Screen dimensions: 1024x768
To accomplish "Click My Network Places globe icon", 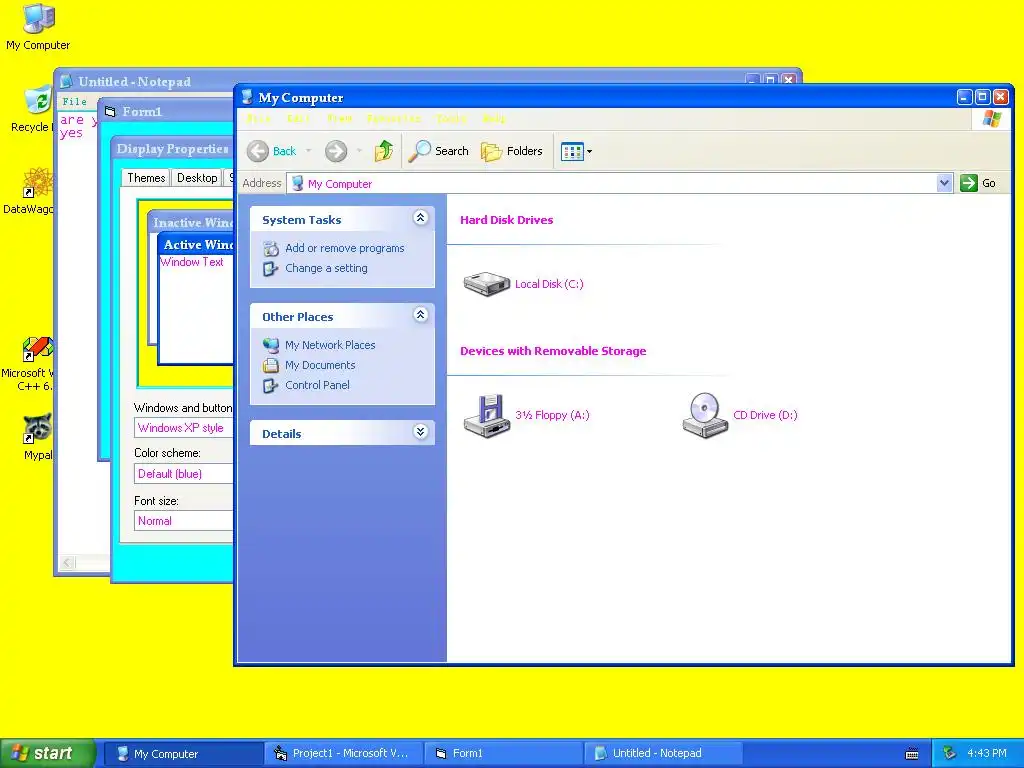I will pos(270,345).
